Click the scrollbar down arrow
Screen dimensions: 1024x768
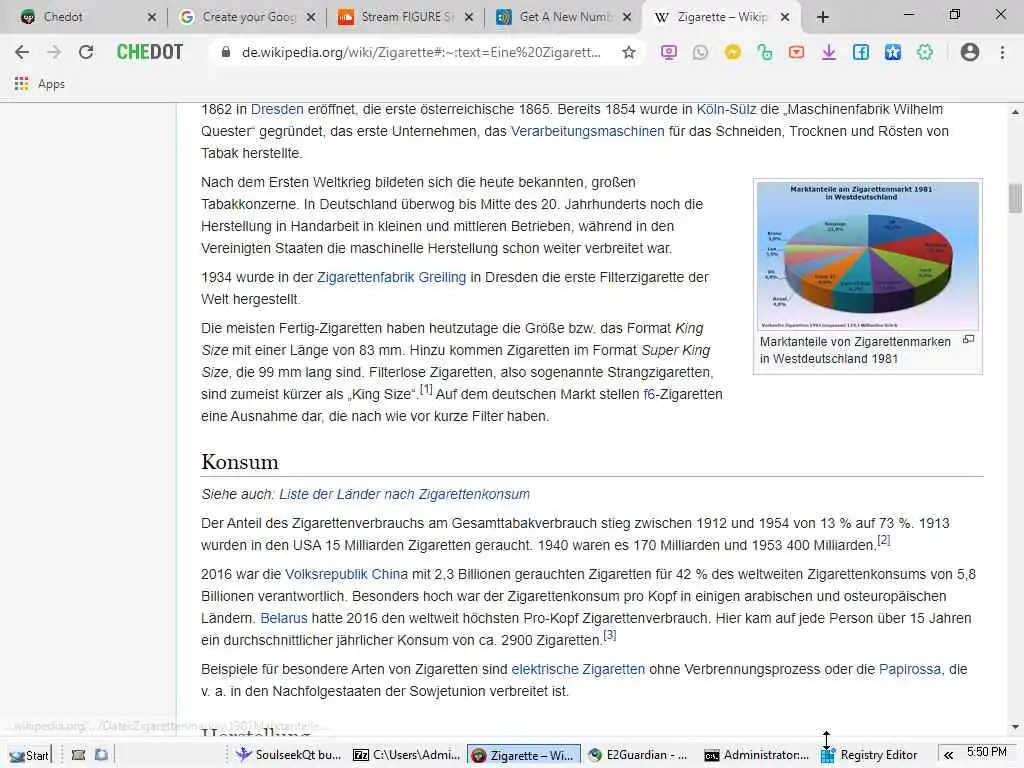click(1015, 726)
